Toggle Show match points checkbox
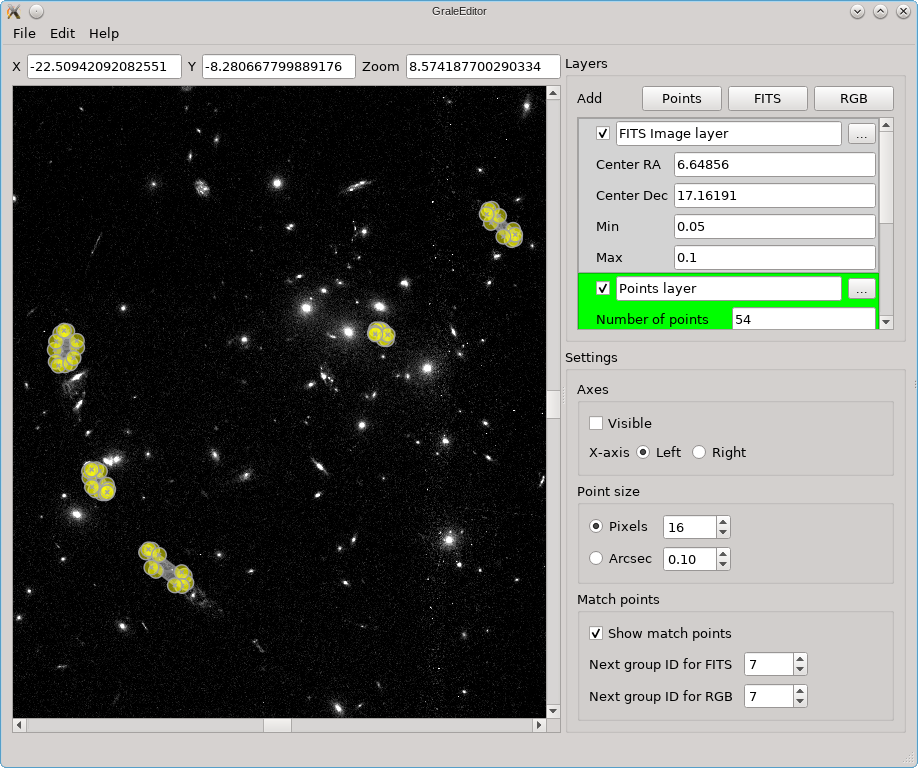 [x=596, y=633]
